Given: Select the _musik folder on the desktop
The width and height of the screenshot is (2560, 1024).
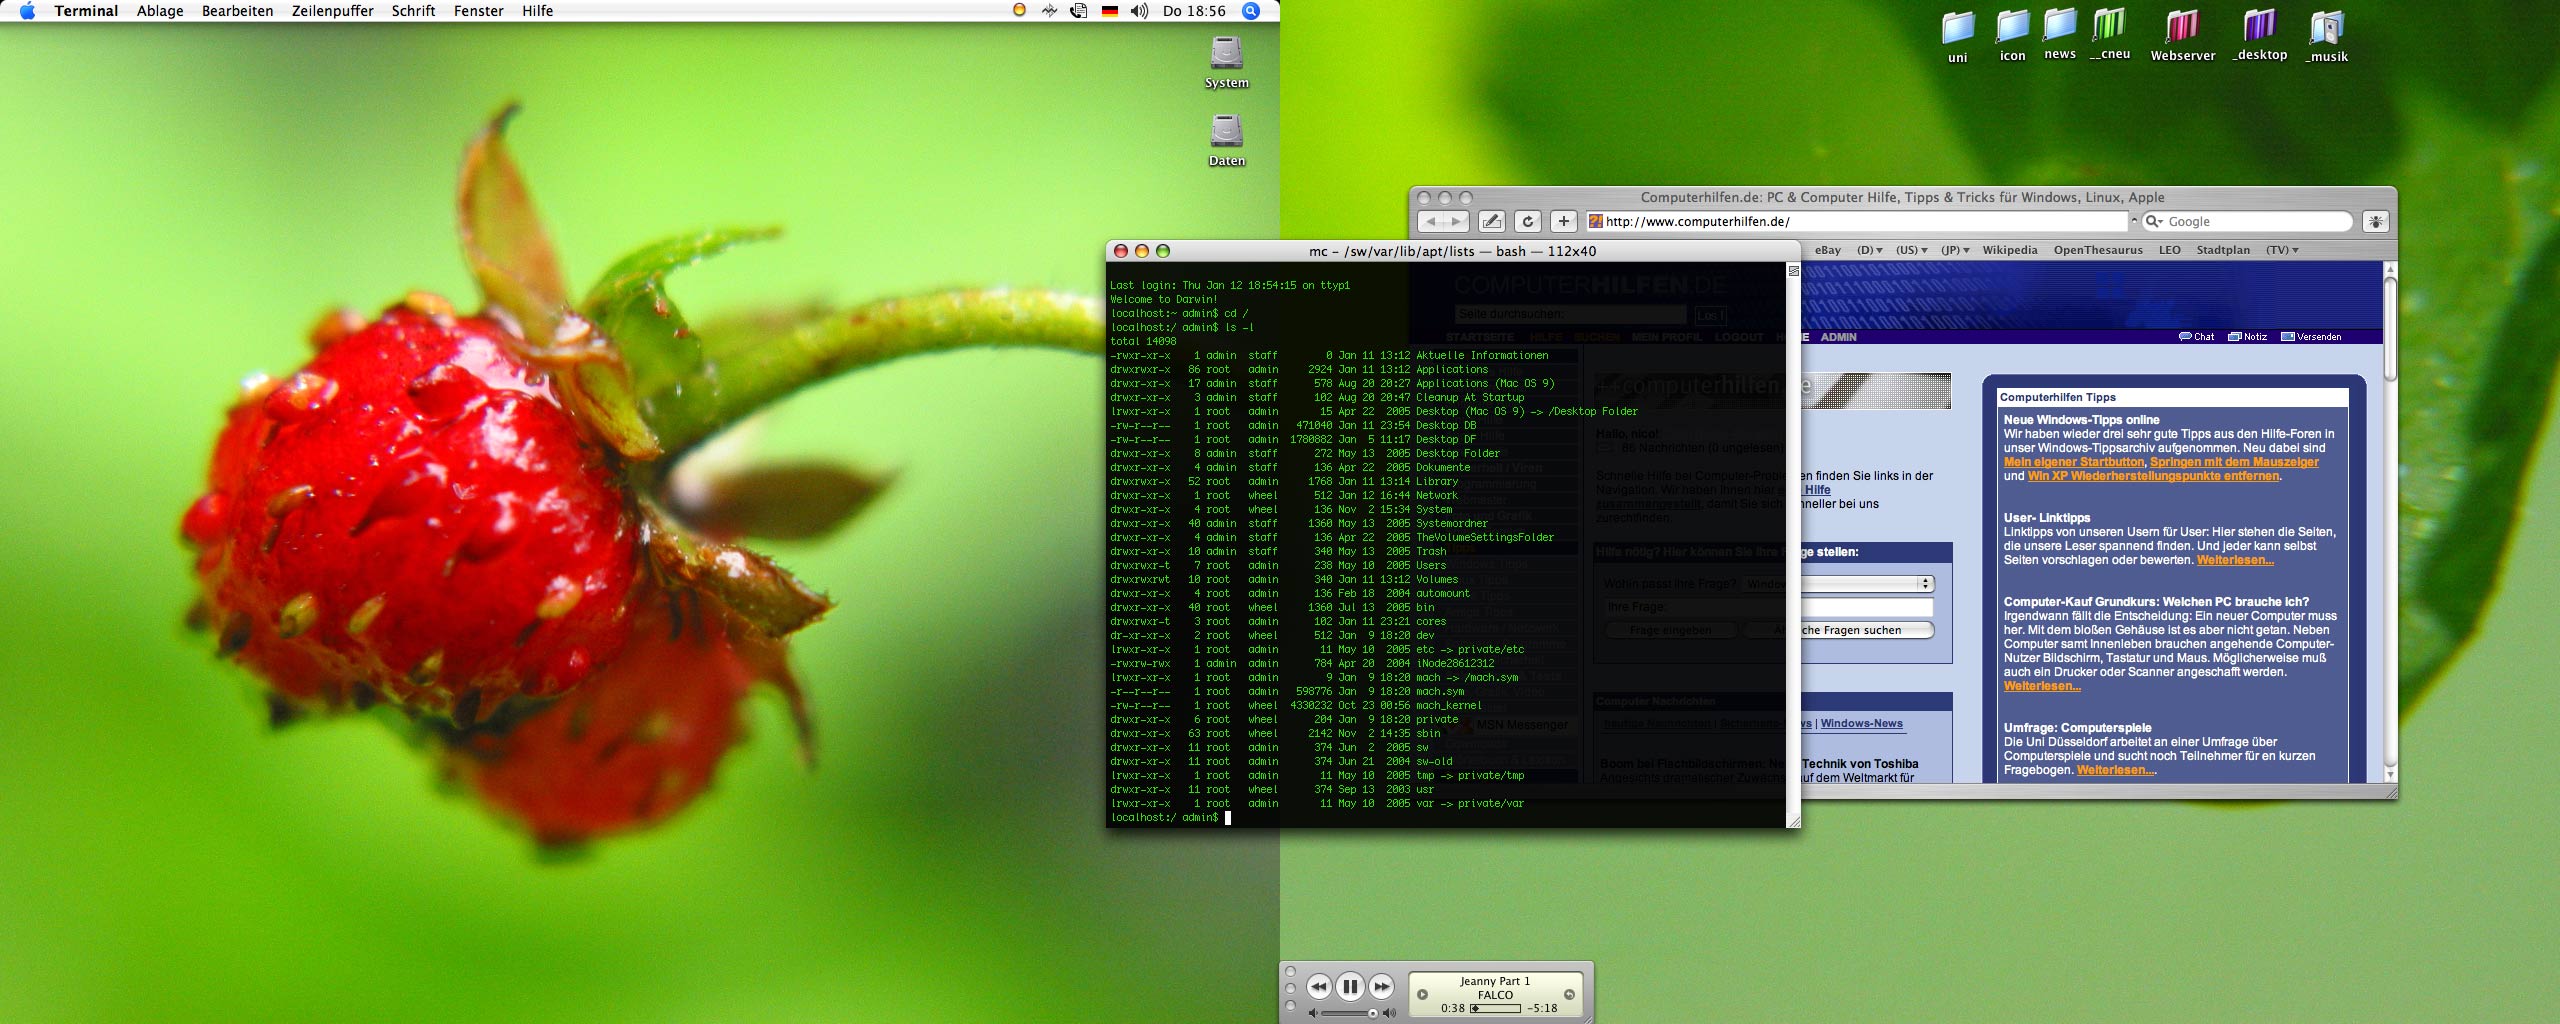Looking at the screenshot, I should pyautogui.click(x=2327, y=36).
